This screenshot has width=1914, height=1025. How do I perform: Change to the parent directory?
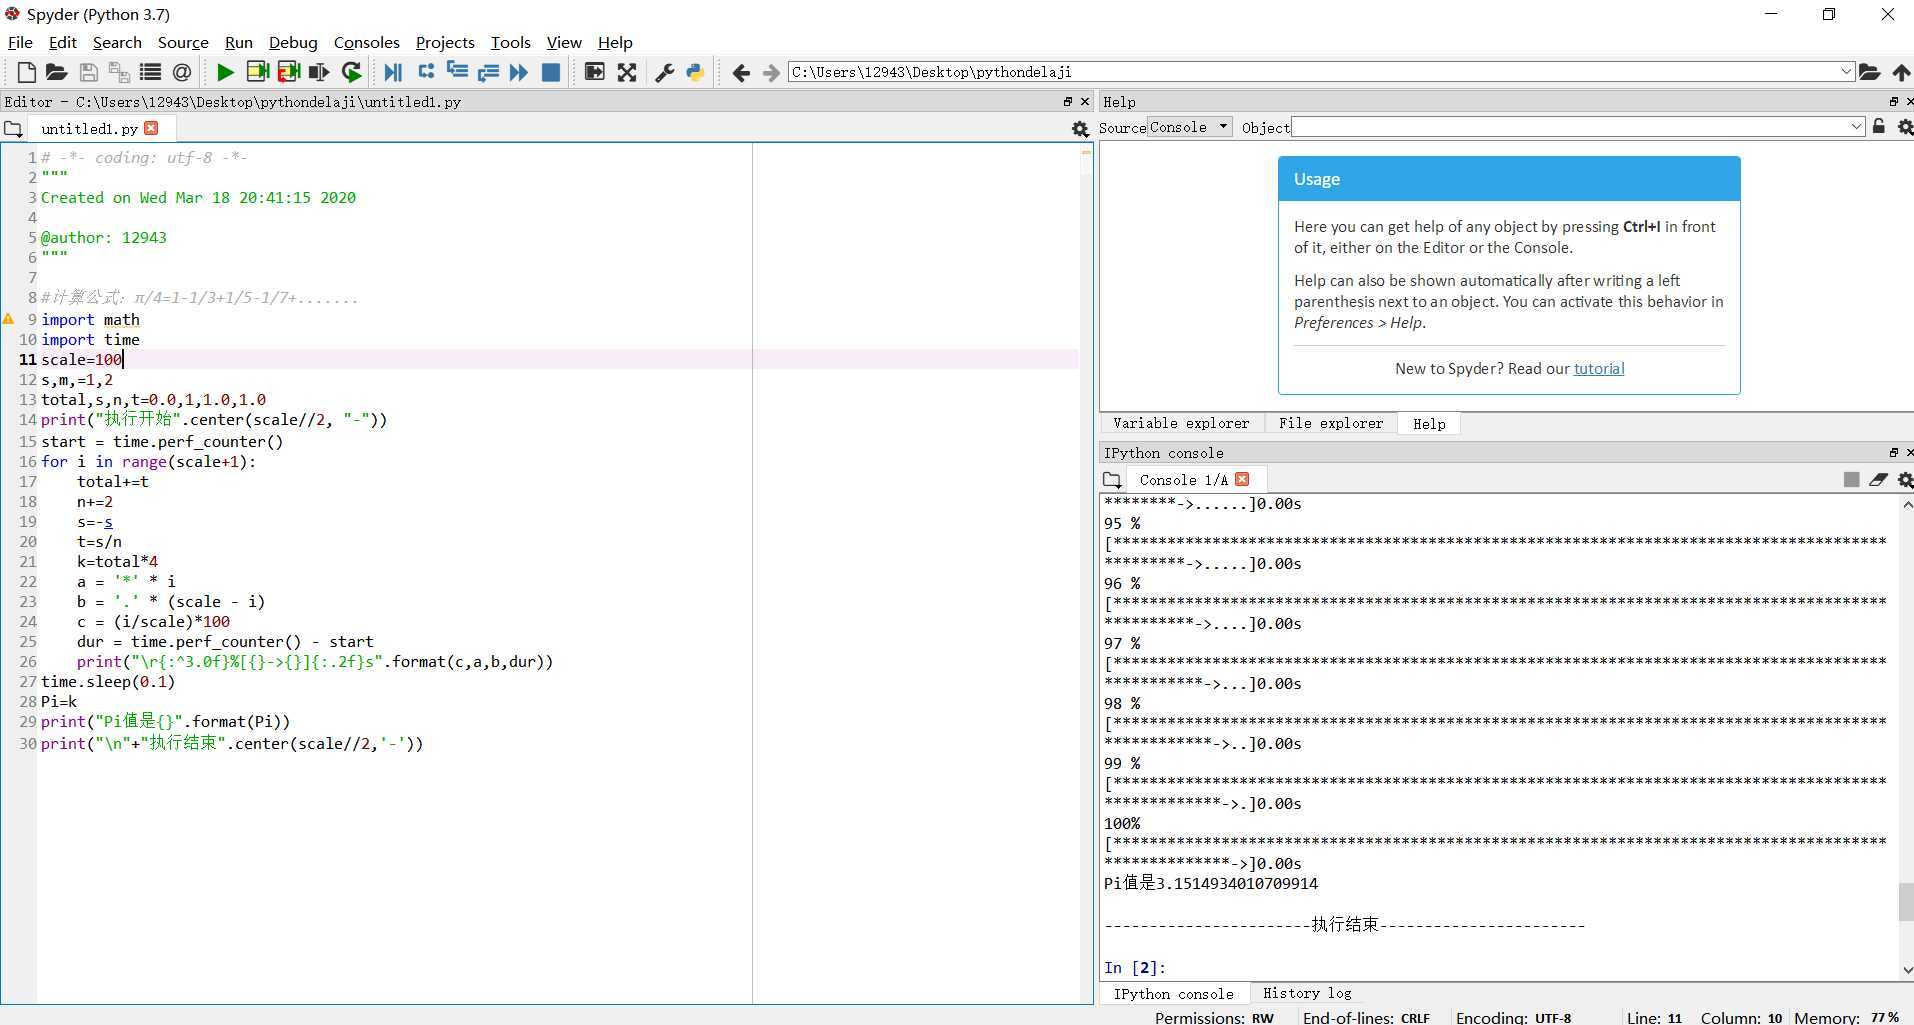[x=1901, y=72]
